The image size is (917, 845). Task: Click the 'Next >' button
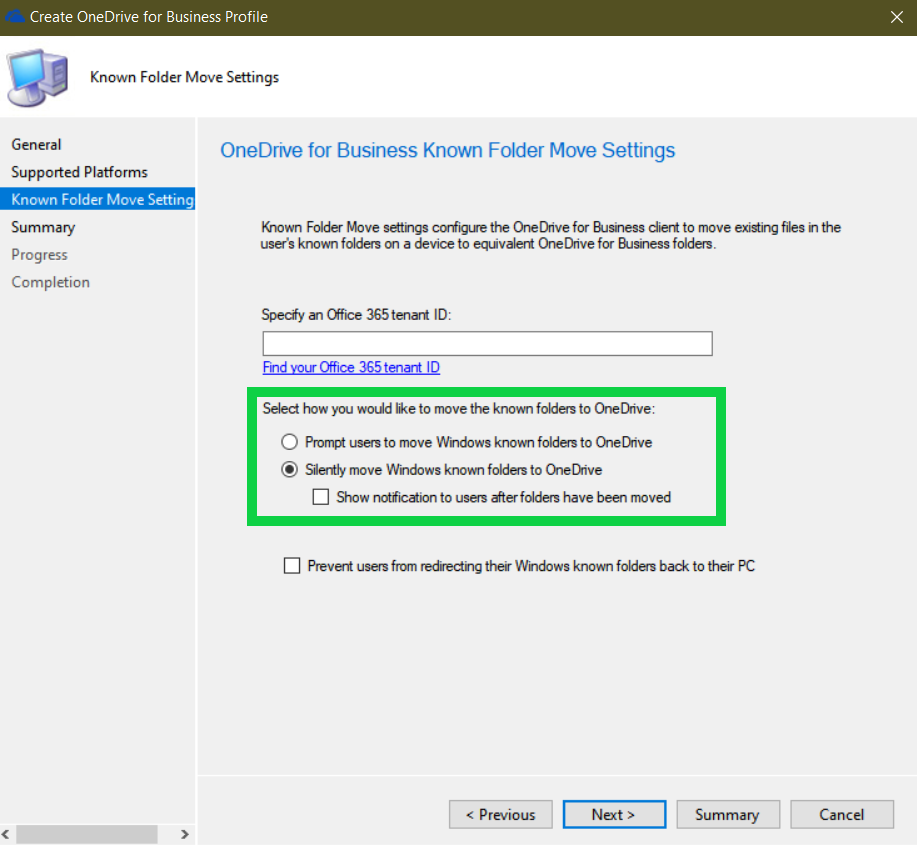pyautogui.click(x=614, y=815)
